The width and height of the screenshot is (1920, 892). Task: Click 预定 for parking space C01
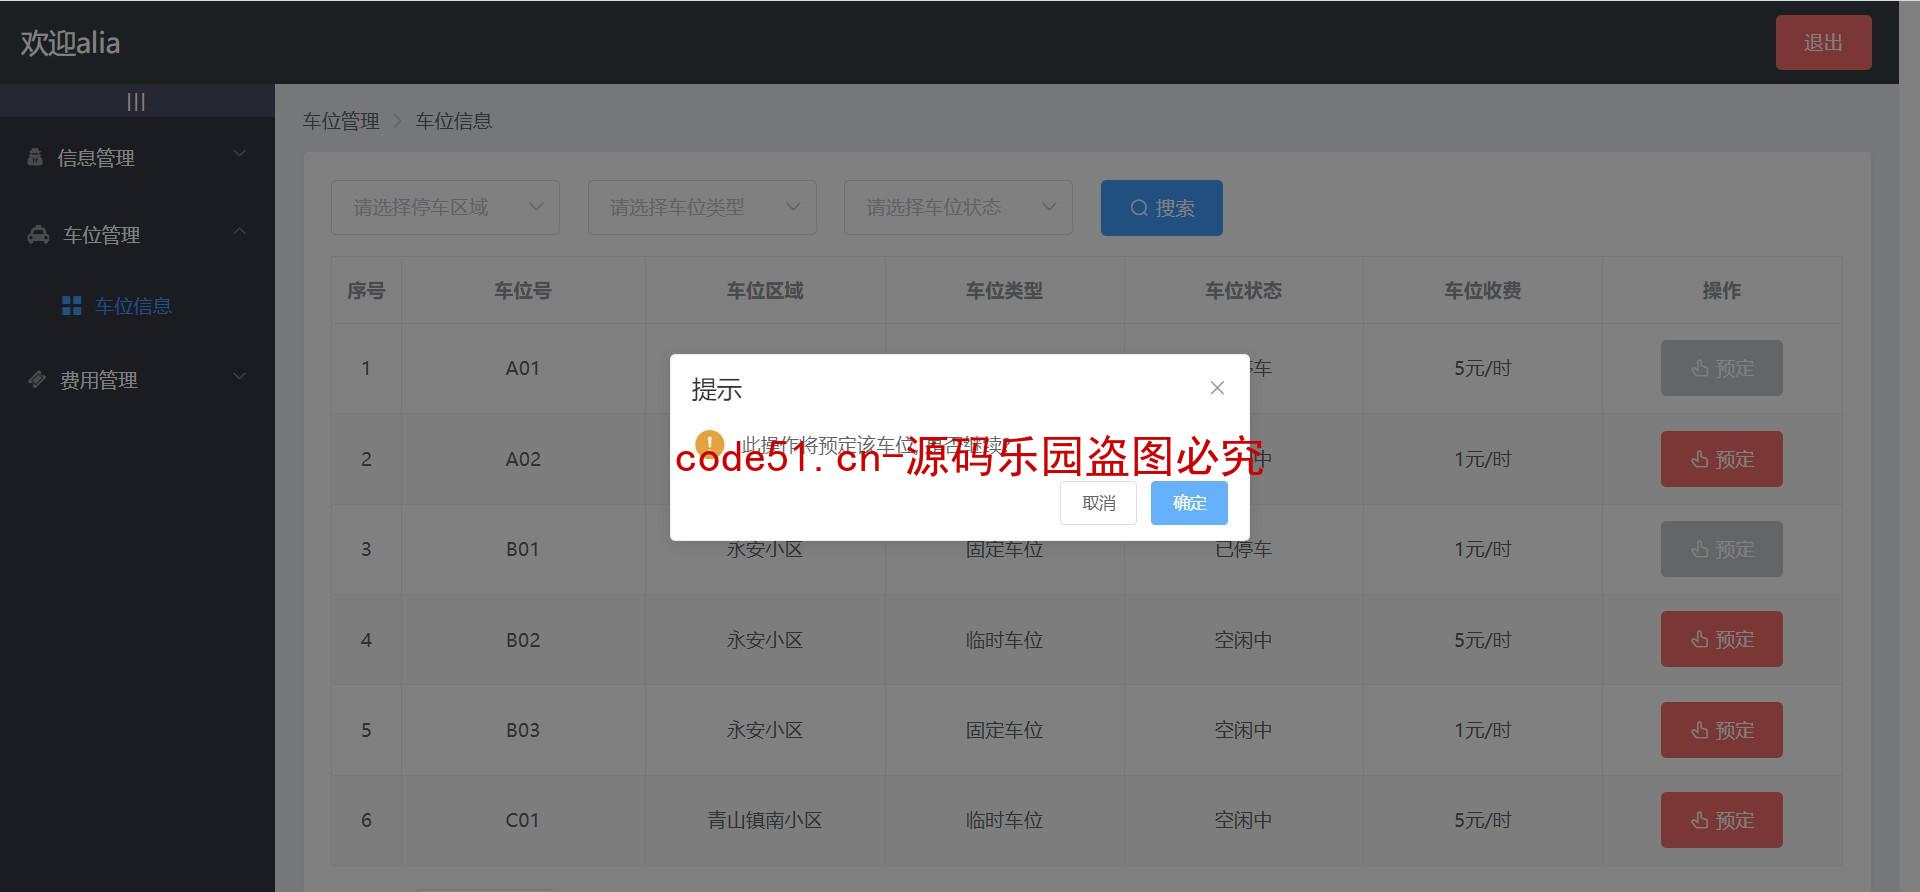[1721, 820]
